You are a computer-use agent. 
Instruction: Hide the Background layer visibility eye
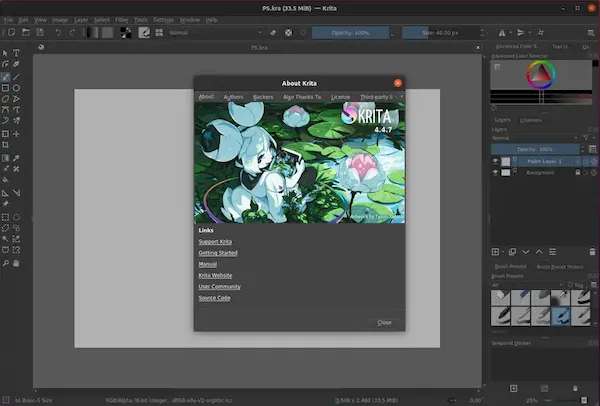(495, 173)
